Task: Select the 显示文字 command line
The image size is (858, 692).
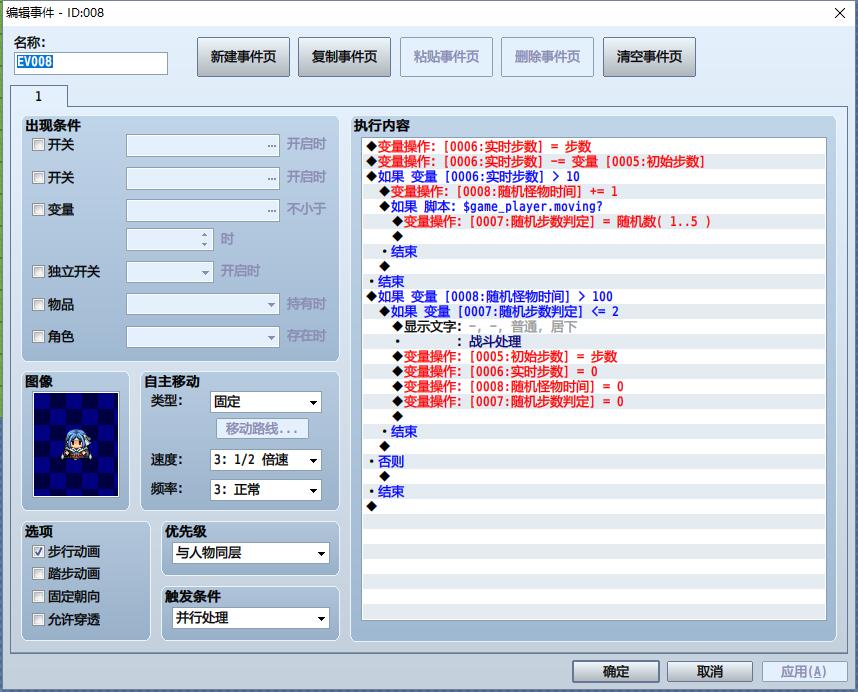Action: click(x=594, y=327)
